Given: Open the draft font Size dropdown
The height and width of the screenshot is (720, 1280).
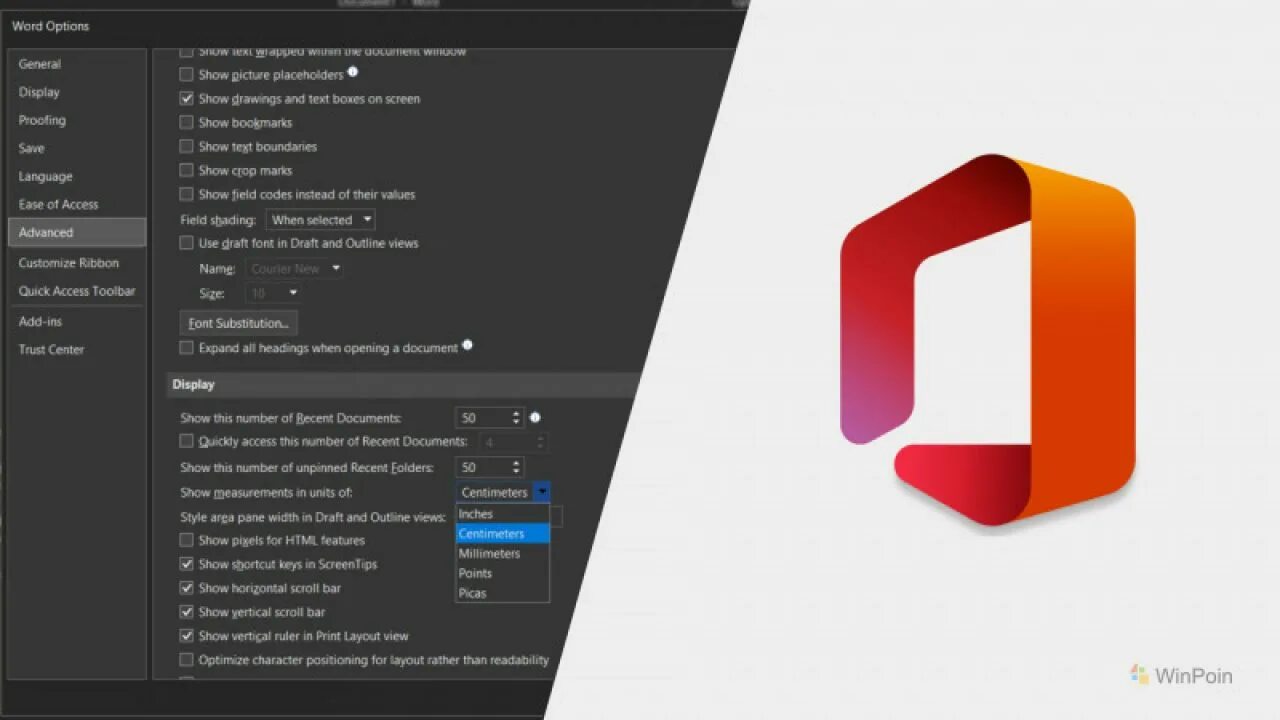Looking at the screenshot, I should point(273,293).
